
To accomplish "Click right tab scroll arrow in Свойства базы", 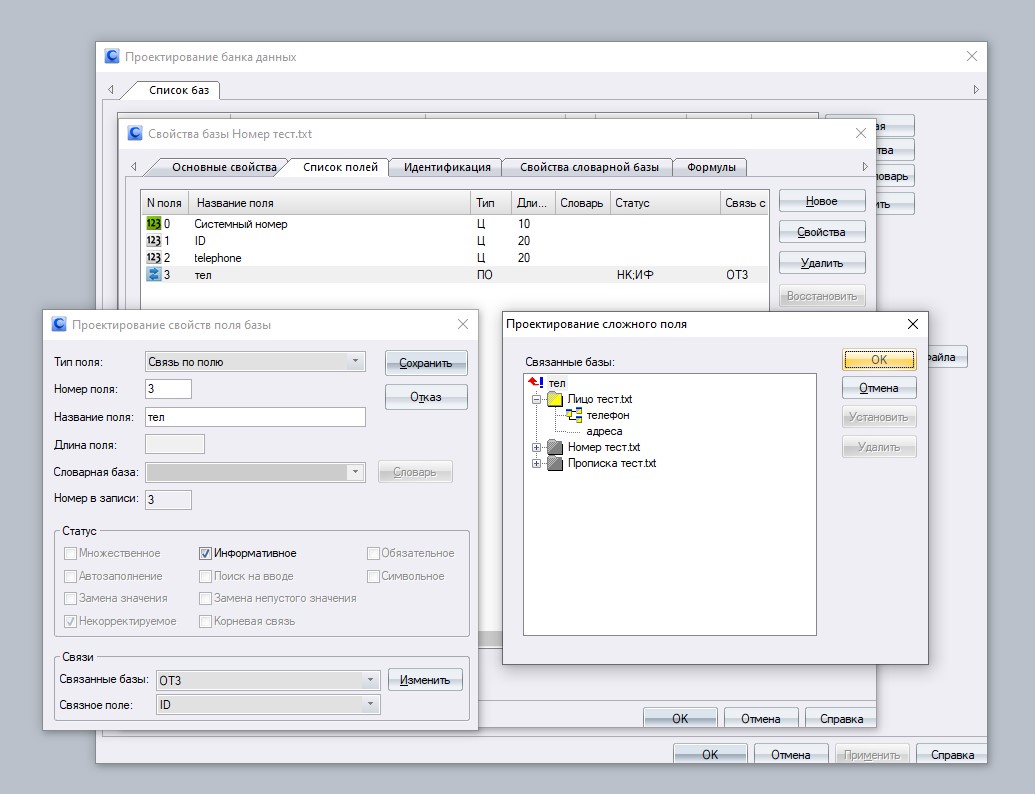I will [865, 166].
